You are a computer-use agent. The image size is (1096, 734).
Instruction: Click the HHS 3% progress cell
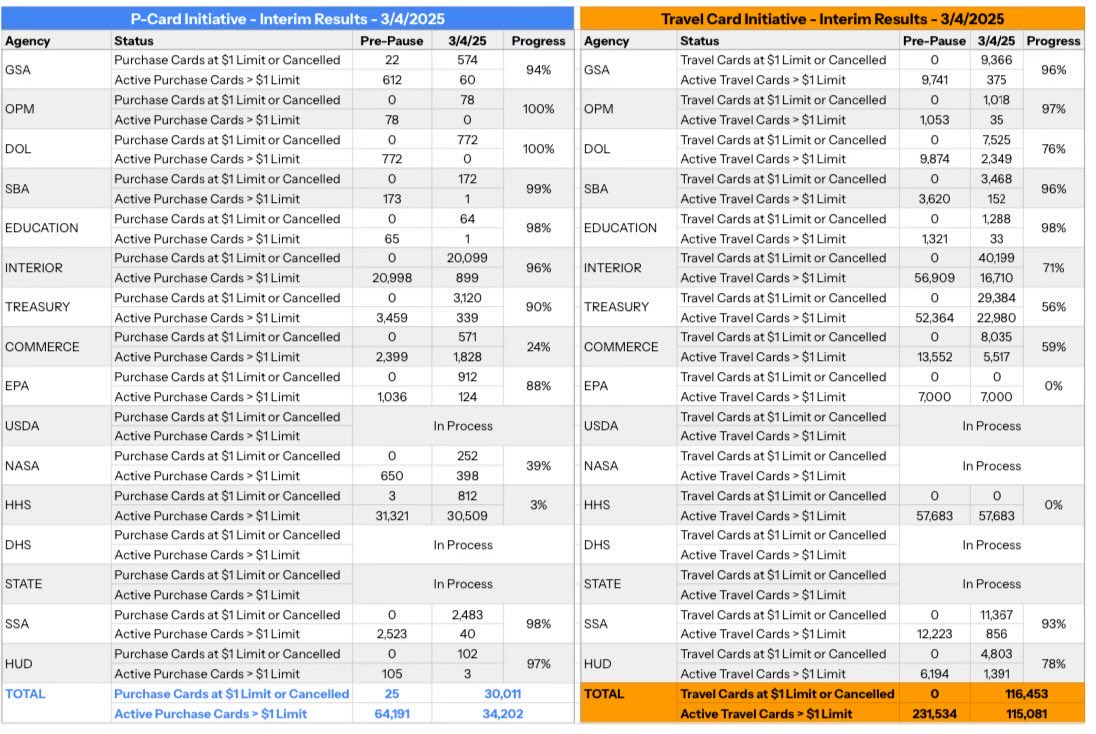click(538, 505)
